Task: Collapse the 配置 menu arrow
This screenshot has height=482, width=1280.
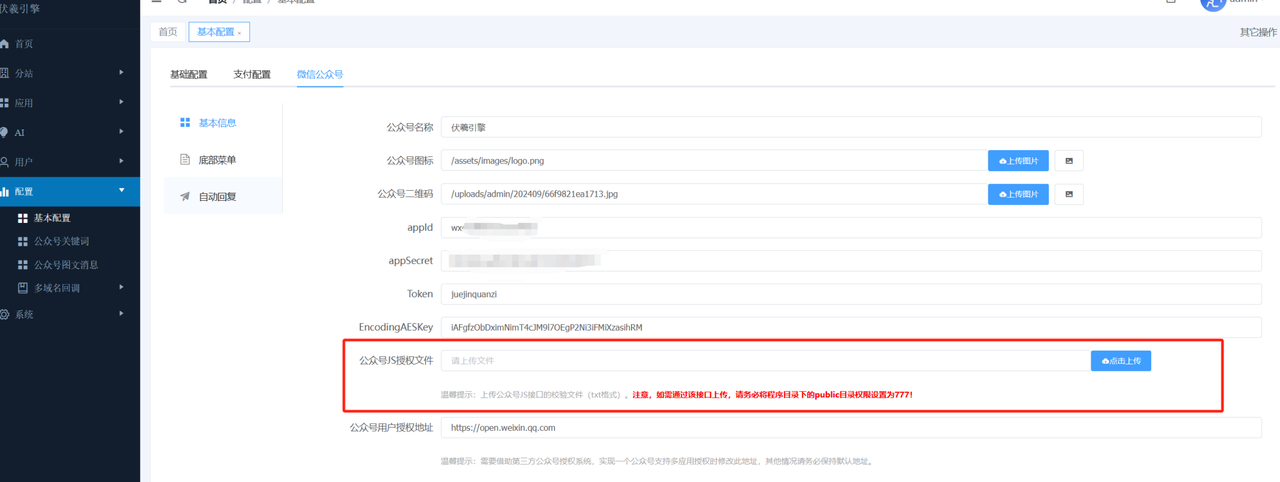Action: 122,190
